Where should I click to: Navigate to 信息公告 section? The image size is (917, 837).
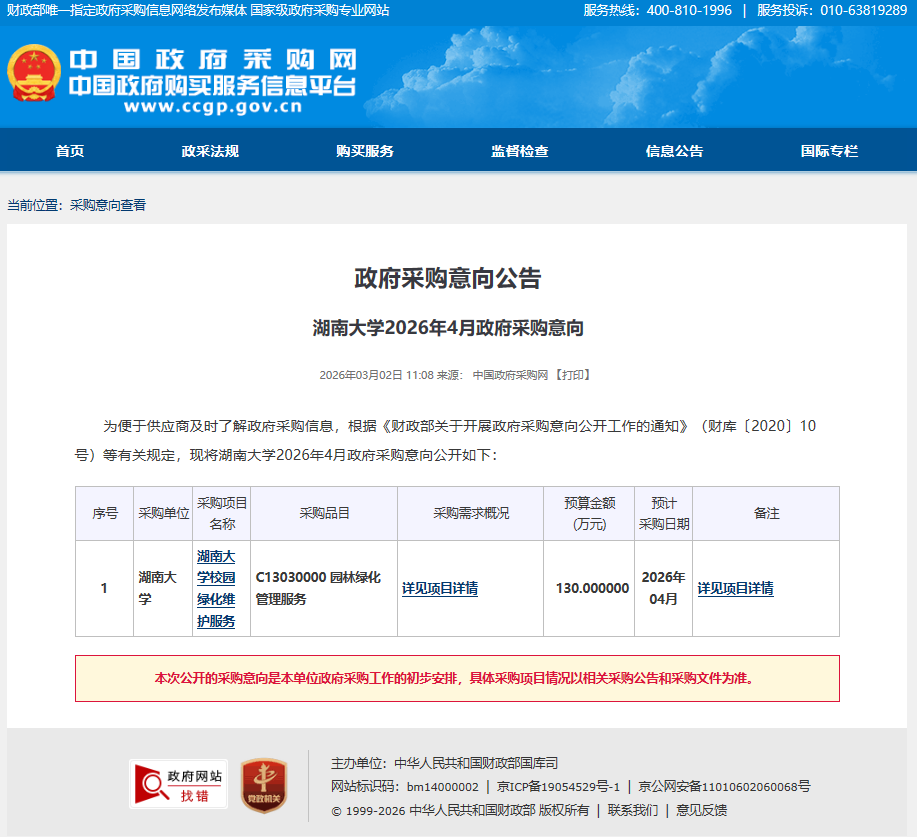pos(674,151)
